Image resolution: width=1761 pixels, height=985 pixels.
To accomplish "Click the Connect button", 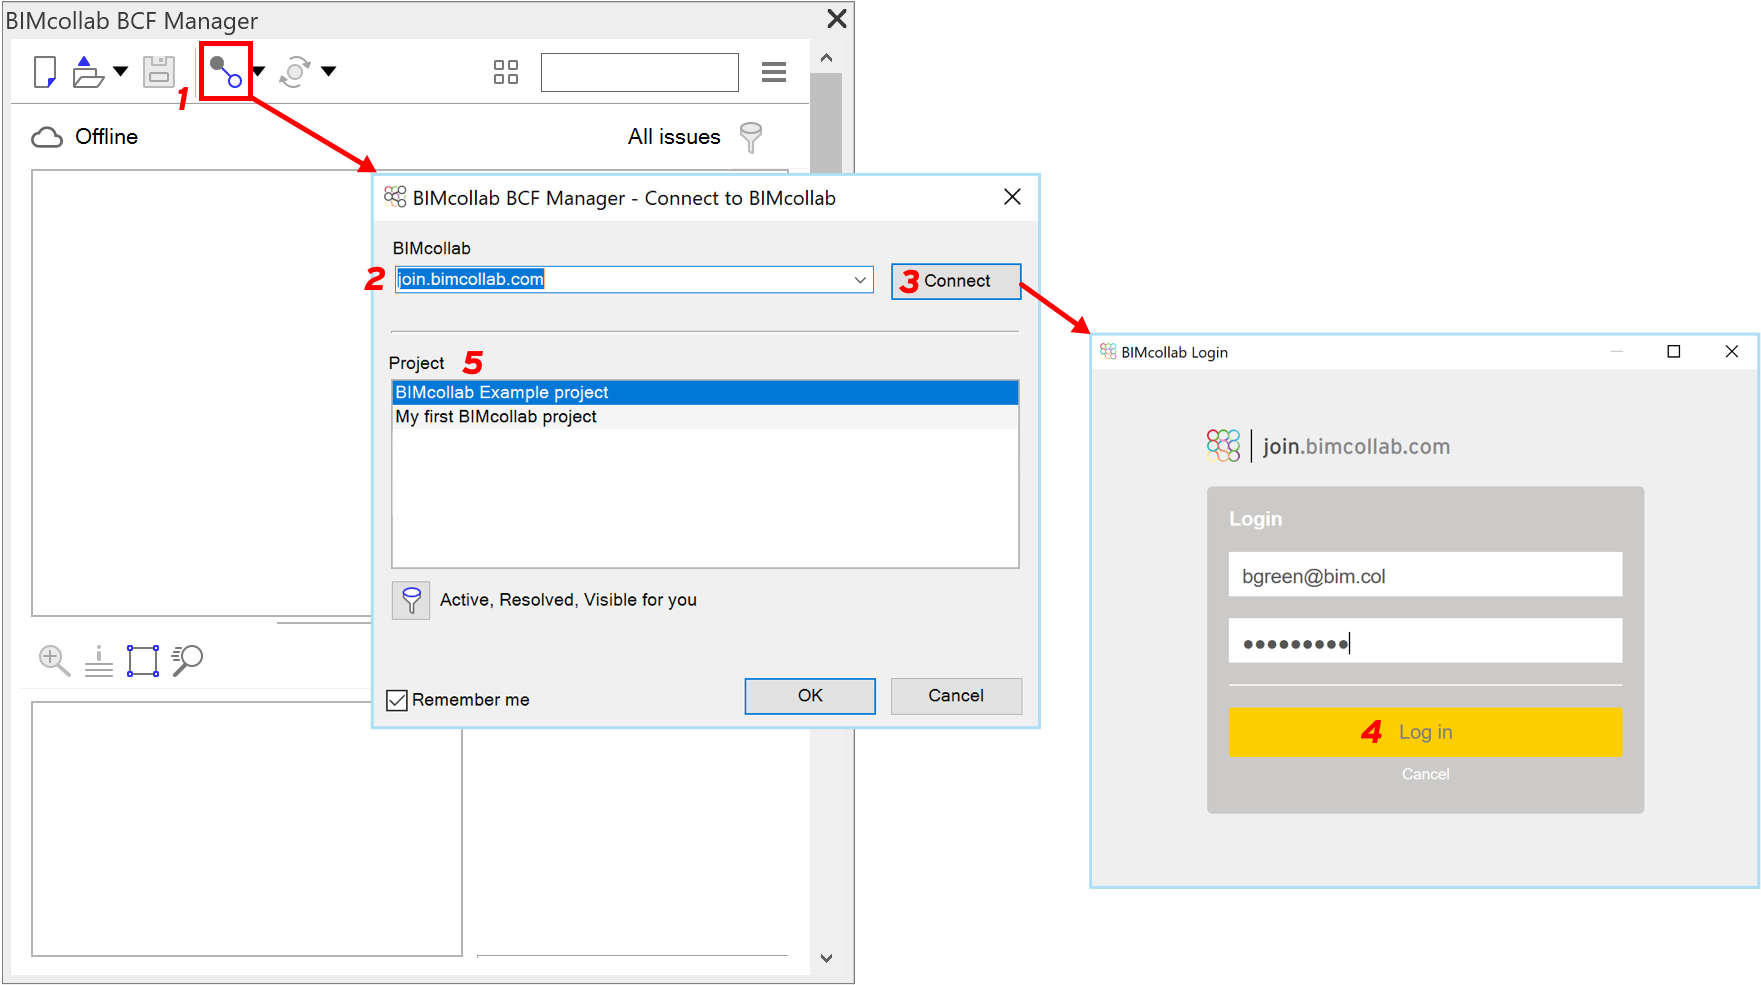I will 956,281.
